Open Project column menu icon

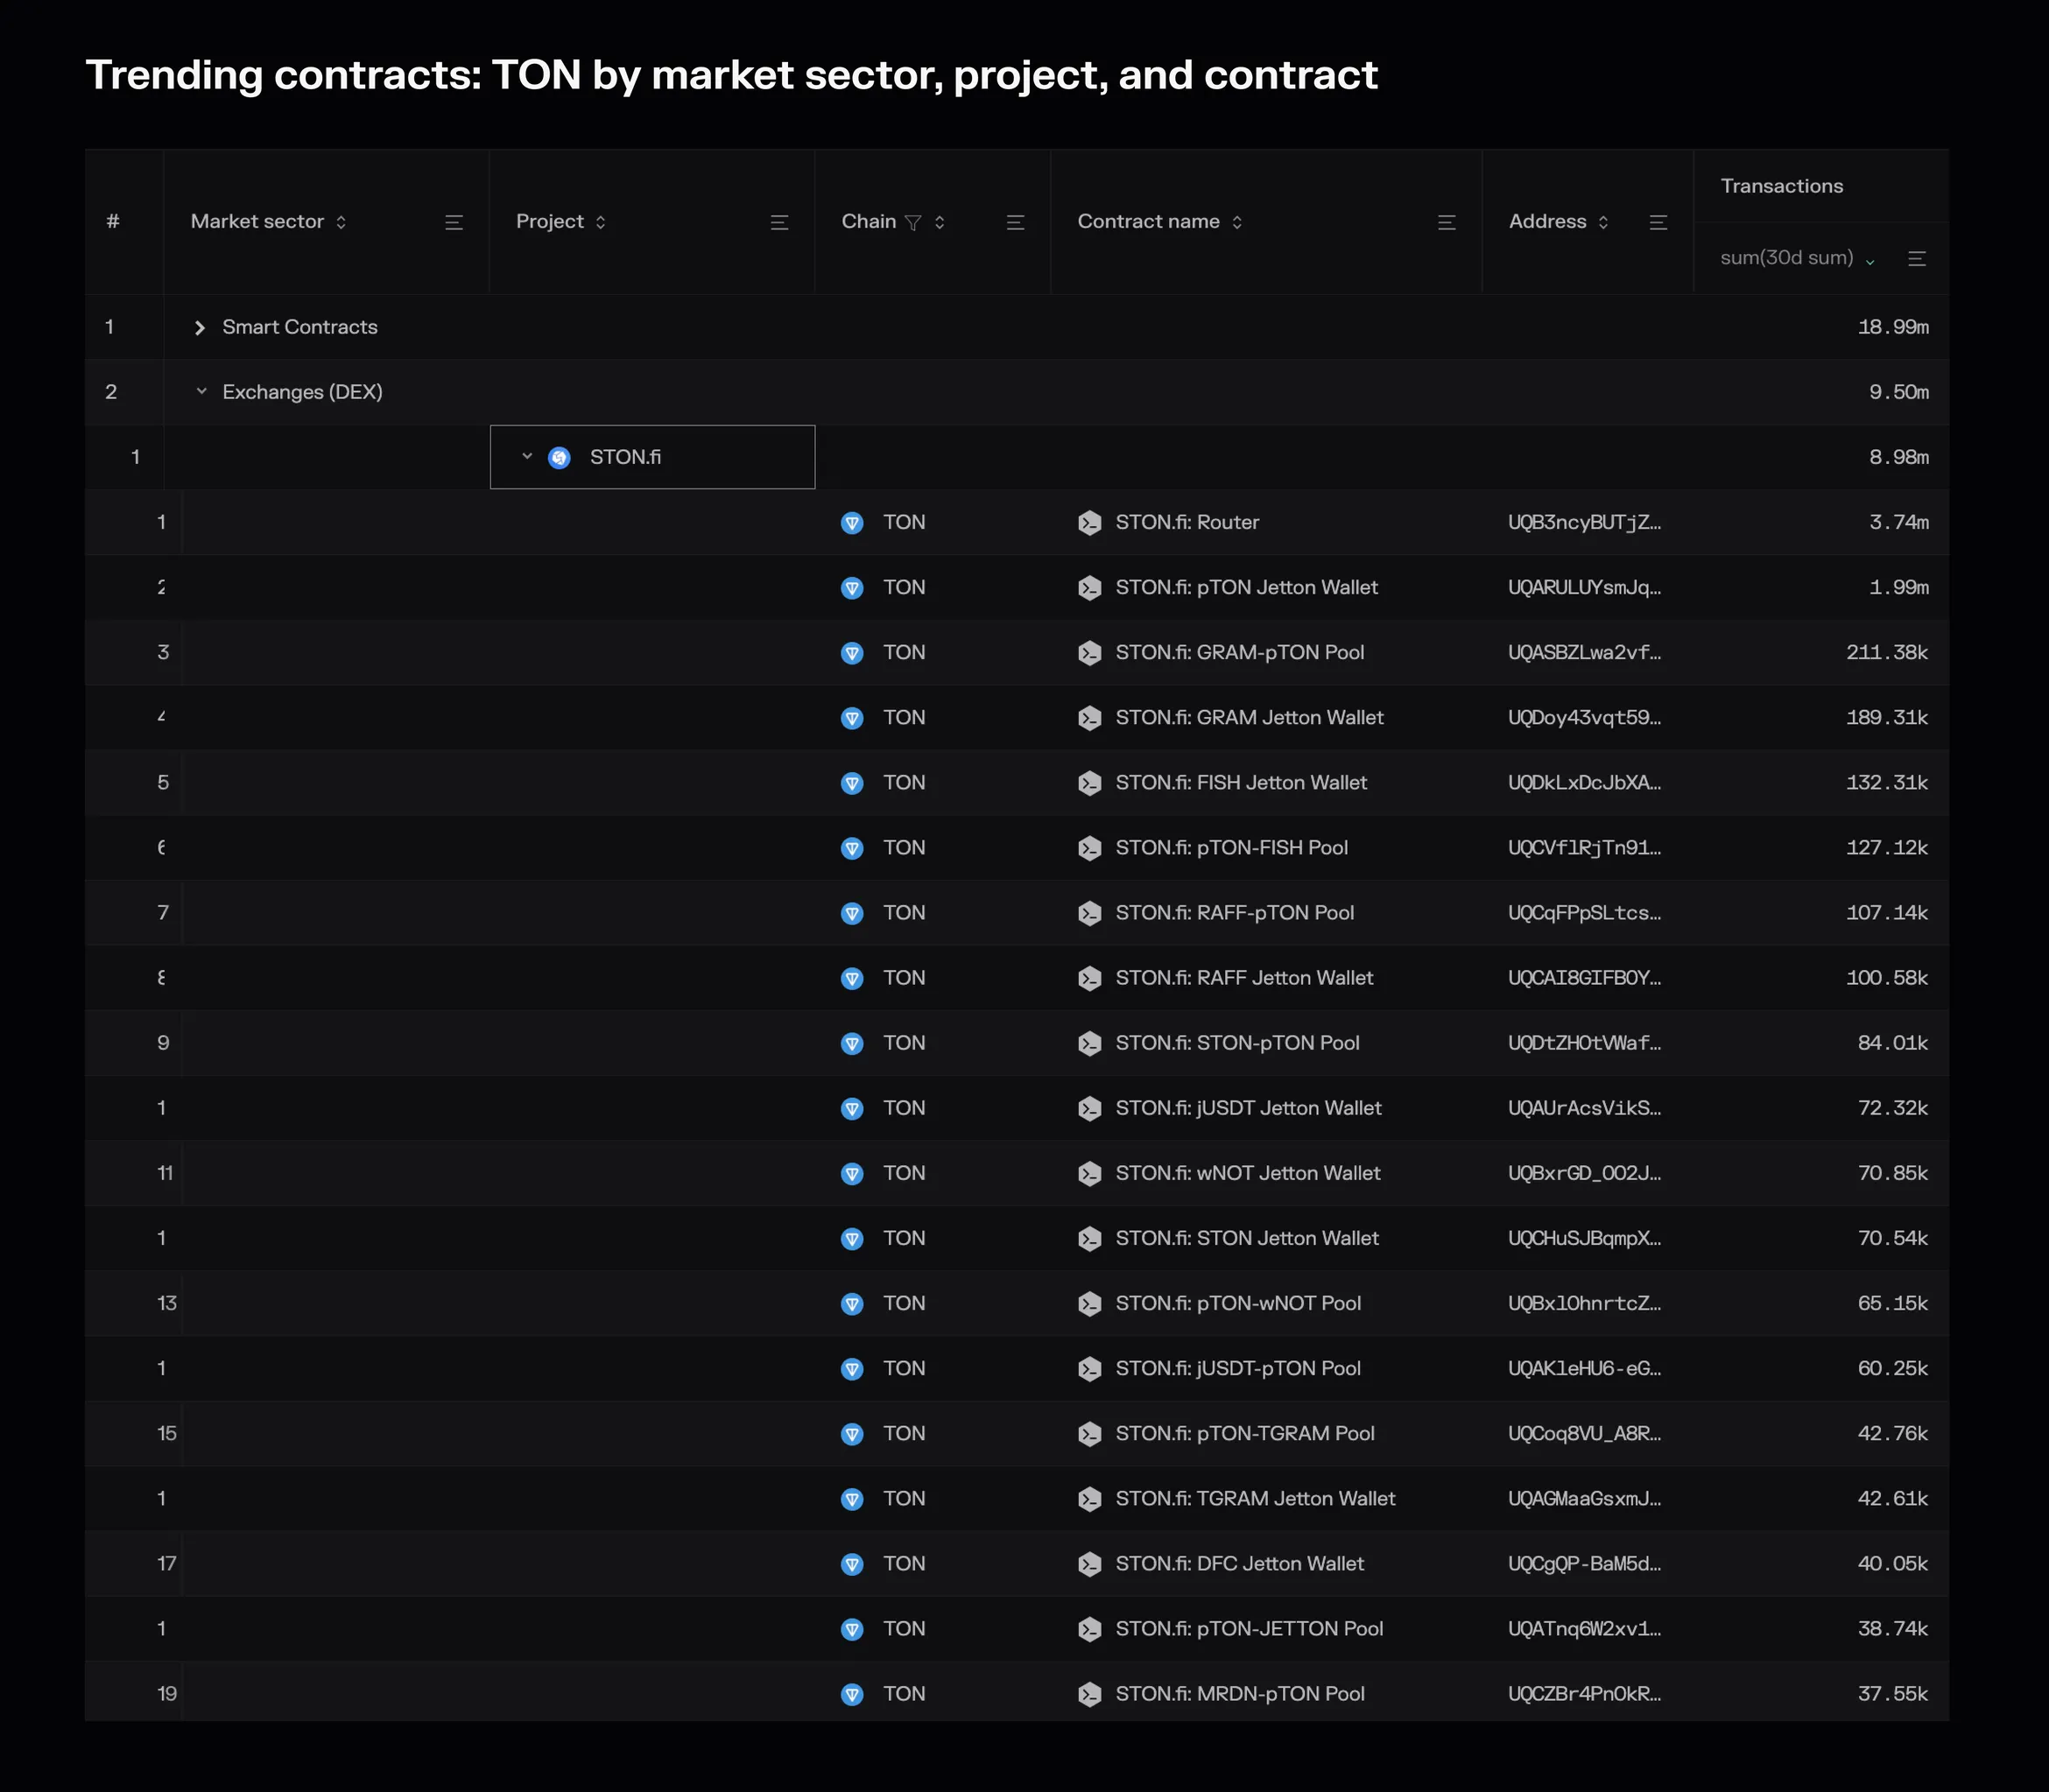780,222
